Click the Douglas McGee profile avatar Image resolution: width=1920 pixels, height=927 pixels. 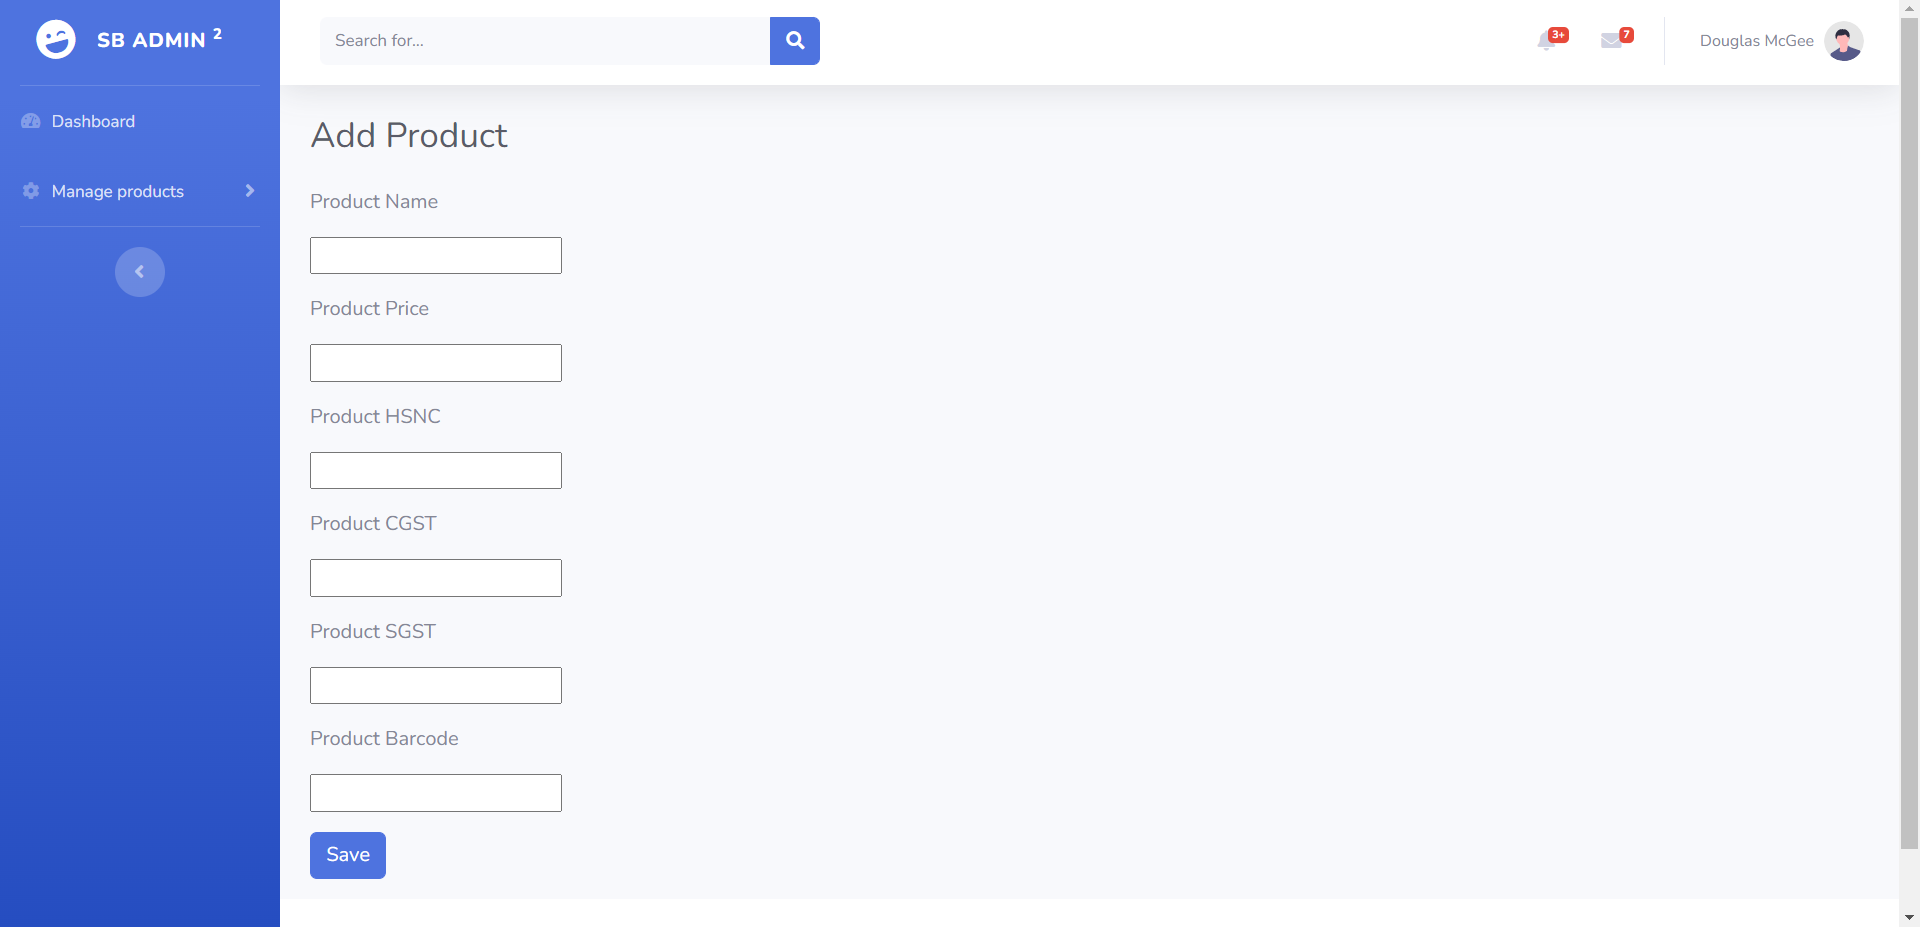coord(1845,41)
